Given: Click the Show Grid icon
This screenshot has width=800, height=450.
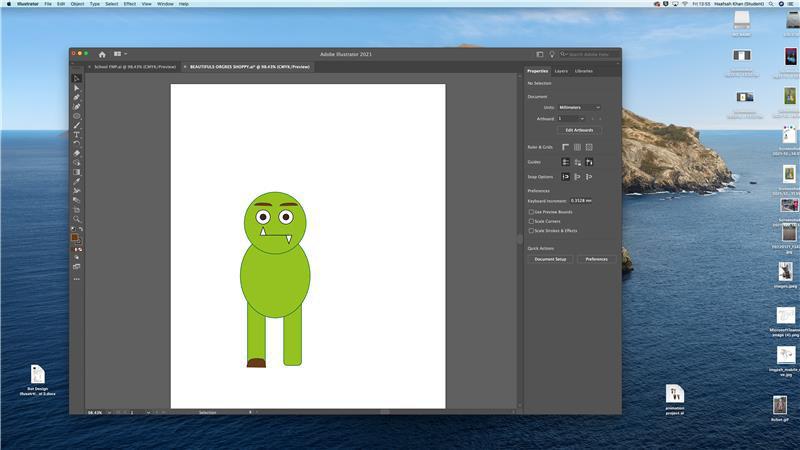Looking at the screenshot, I should pyautogui.click(x=577, y=147).
